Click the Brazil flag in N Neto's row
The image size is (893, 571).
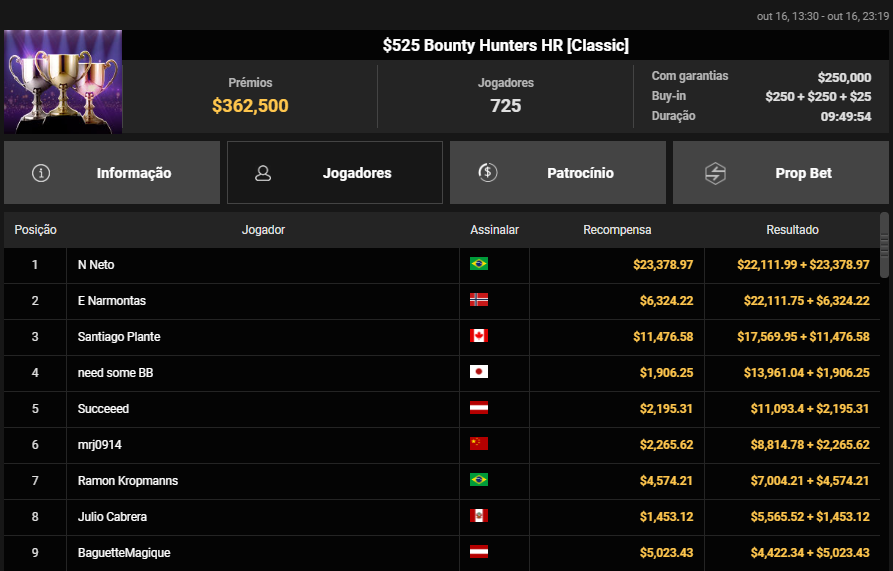[479, 264]
